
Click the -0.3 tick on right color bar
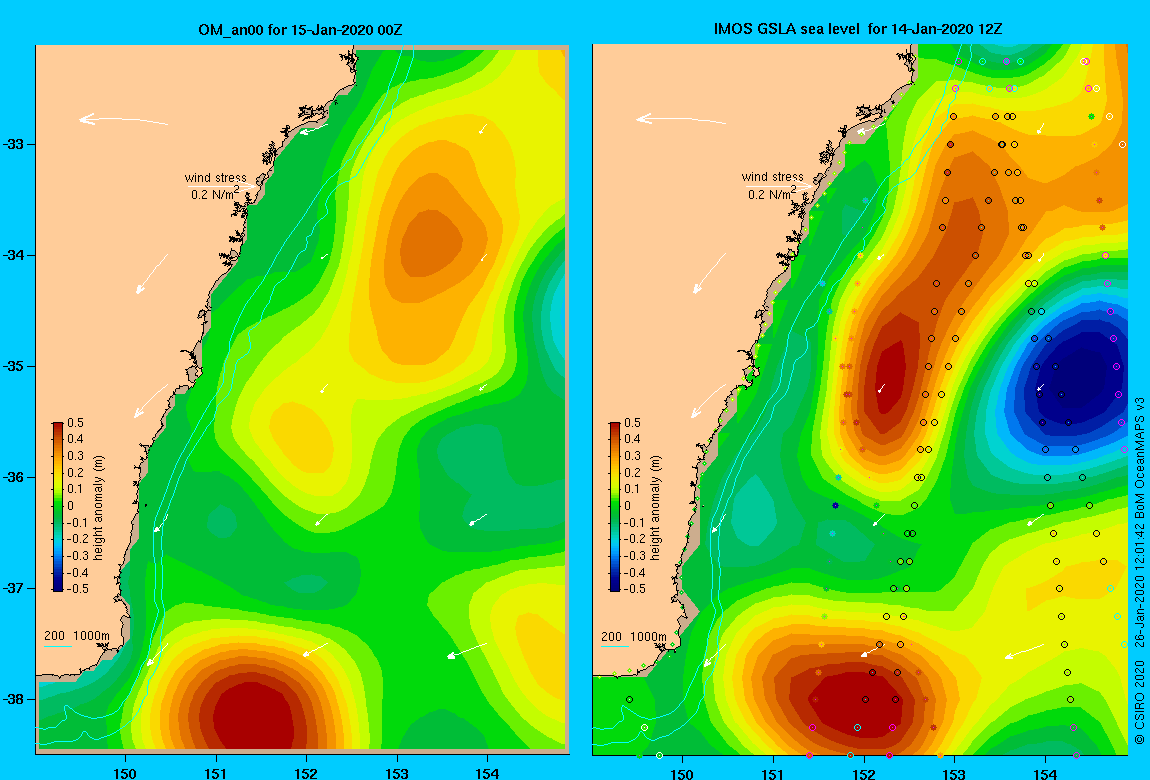[635, 556]
